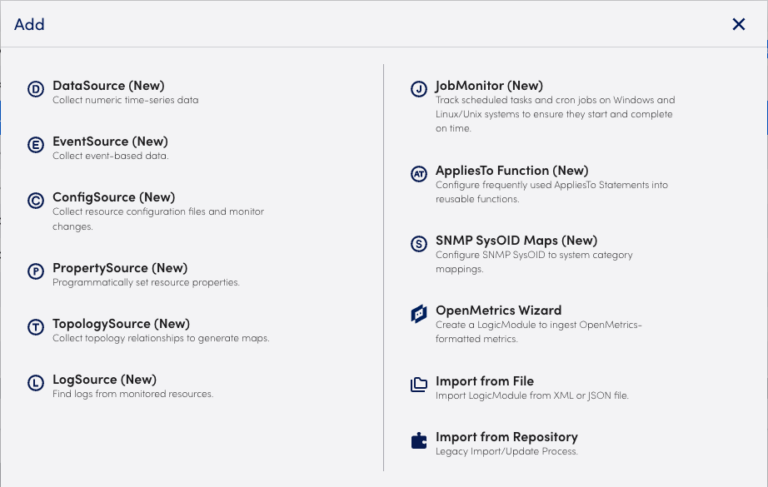The height and width of the screenshot is (487, 768).
Task: Click the OpenMetrics Wizard icon
Action: [419, 314]
